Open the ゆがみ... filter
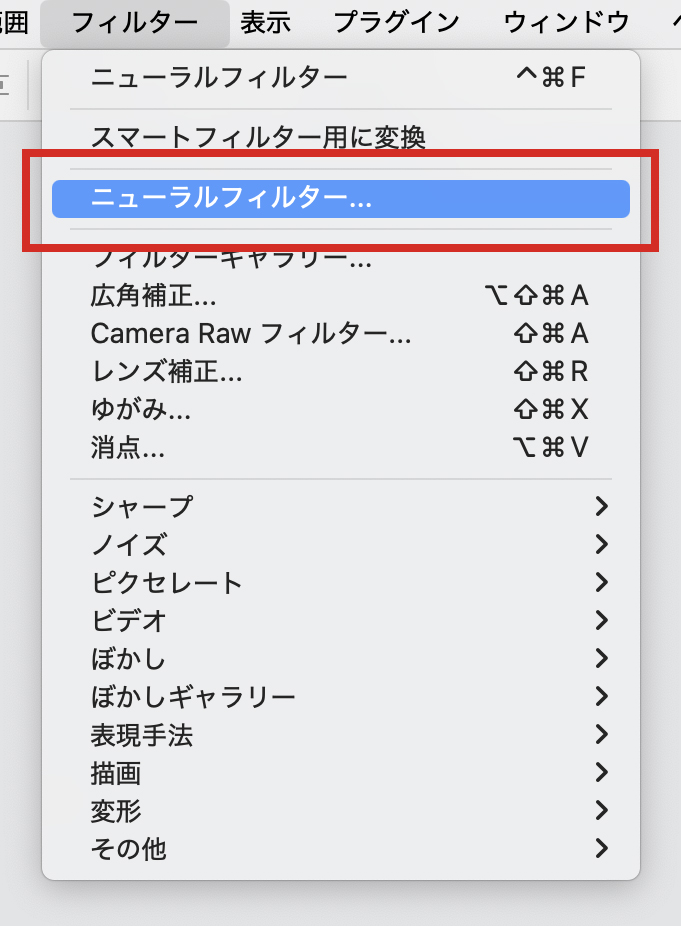This screenshot has height=926, width=681. 141,410
